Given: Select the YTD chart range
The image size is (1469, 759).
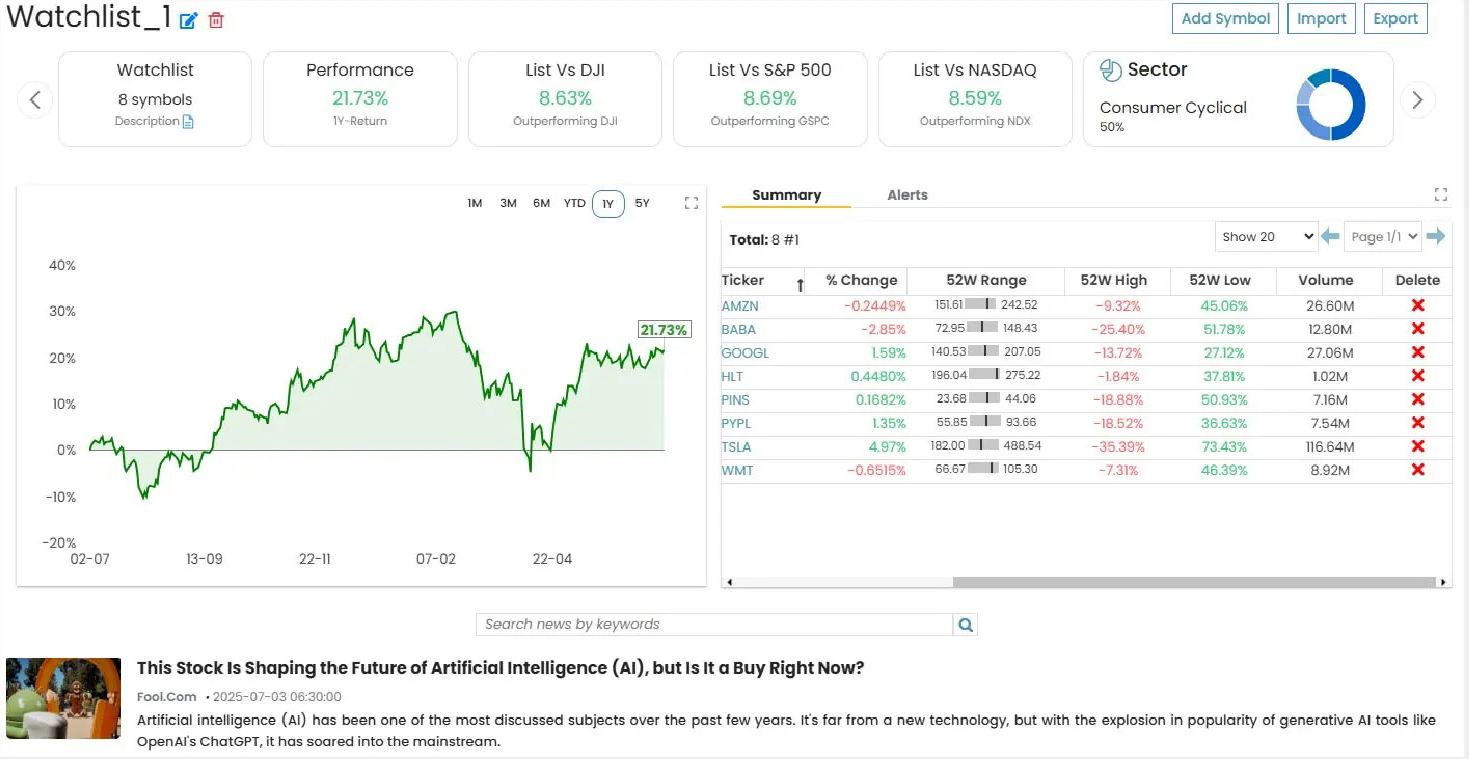Looking at the screenshot, I should (x=574, y=203).
